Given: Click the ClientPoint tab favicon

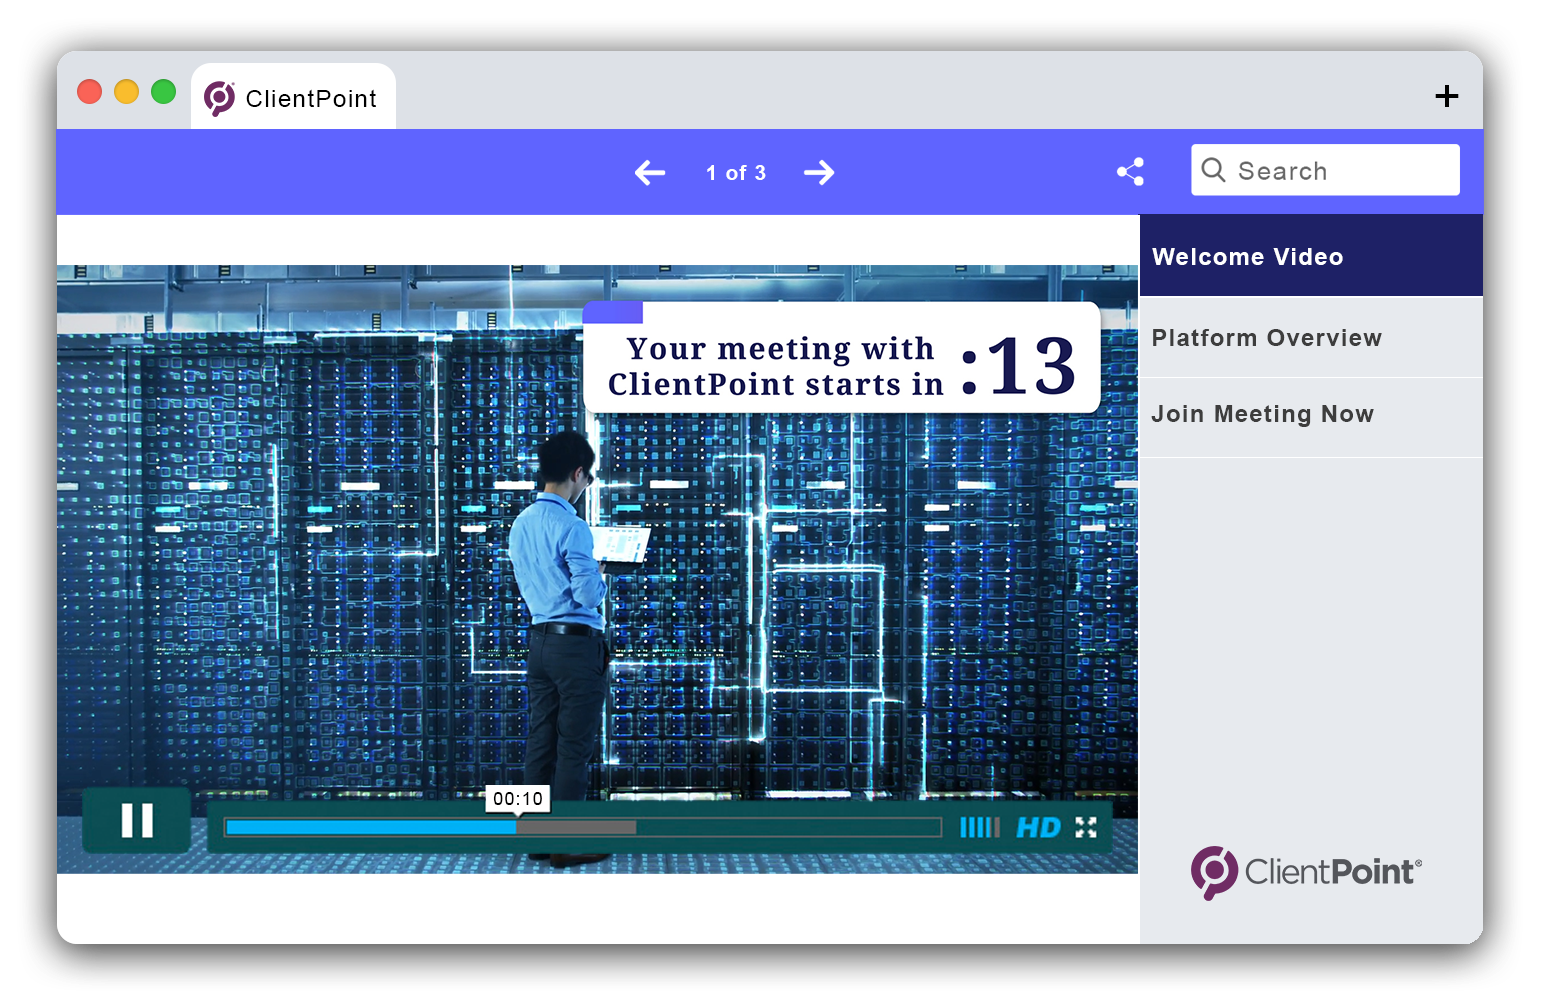Looking at the screenshot, I should pyautogui.click(x=219, y=98).
